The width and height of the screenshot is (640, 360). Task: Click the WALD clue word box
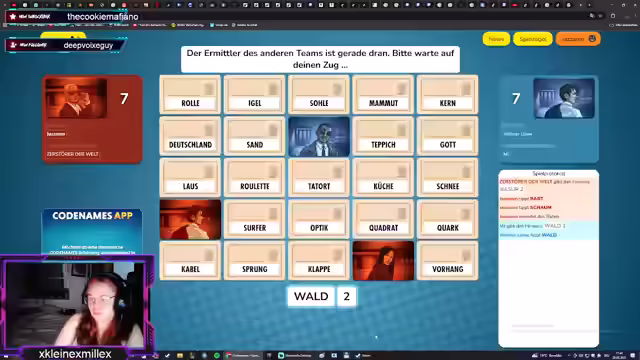point(311,296)
